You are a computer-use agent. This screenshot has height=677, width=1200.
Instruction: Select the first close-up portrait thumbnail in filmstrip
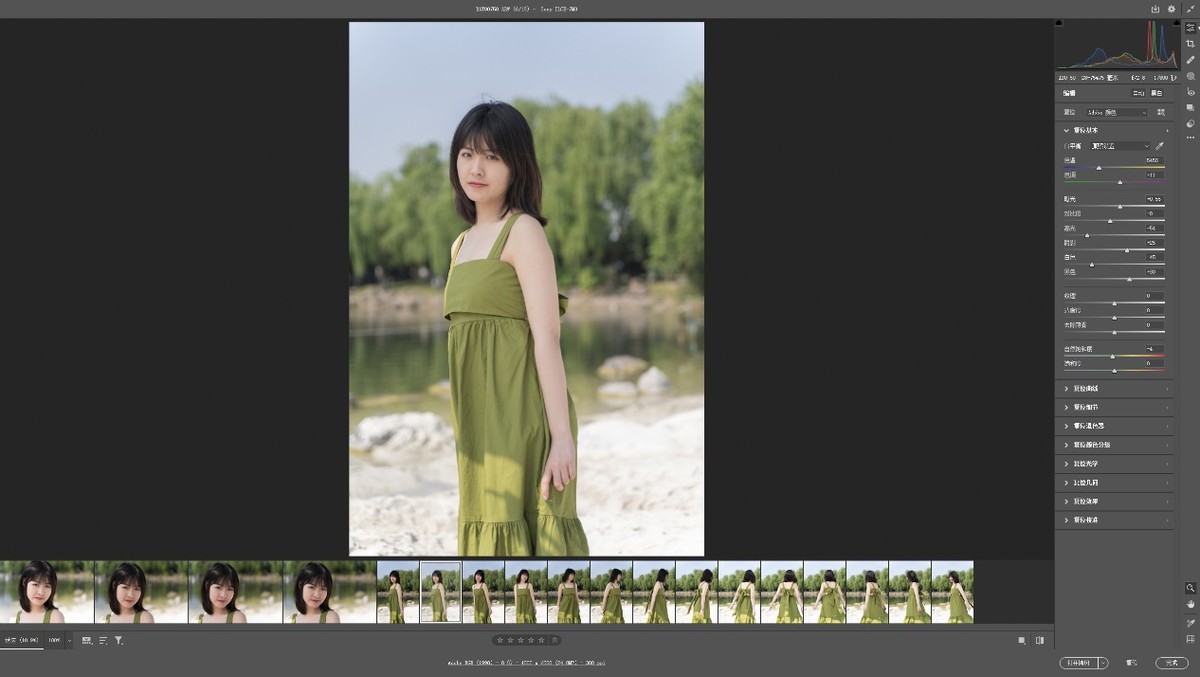coord(47,592)
